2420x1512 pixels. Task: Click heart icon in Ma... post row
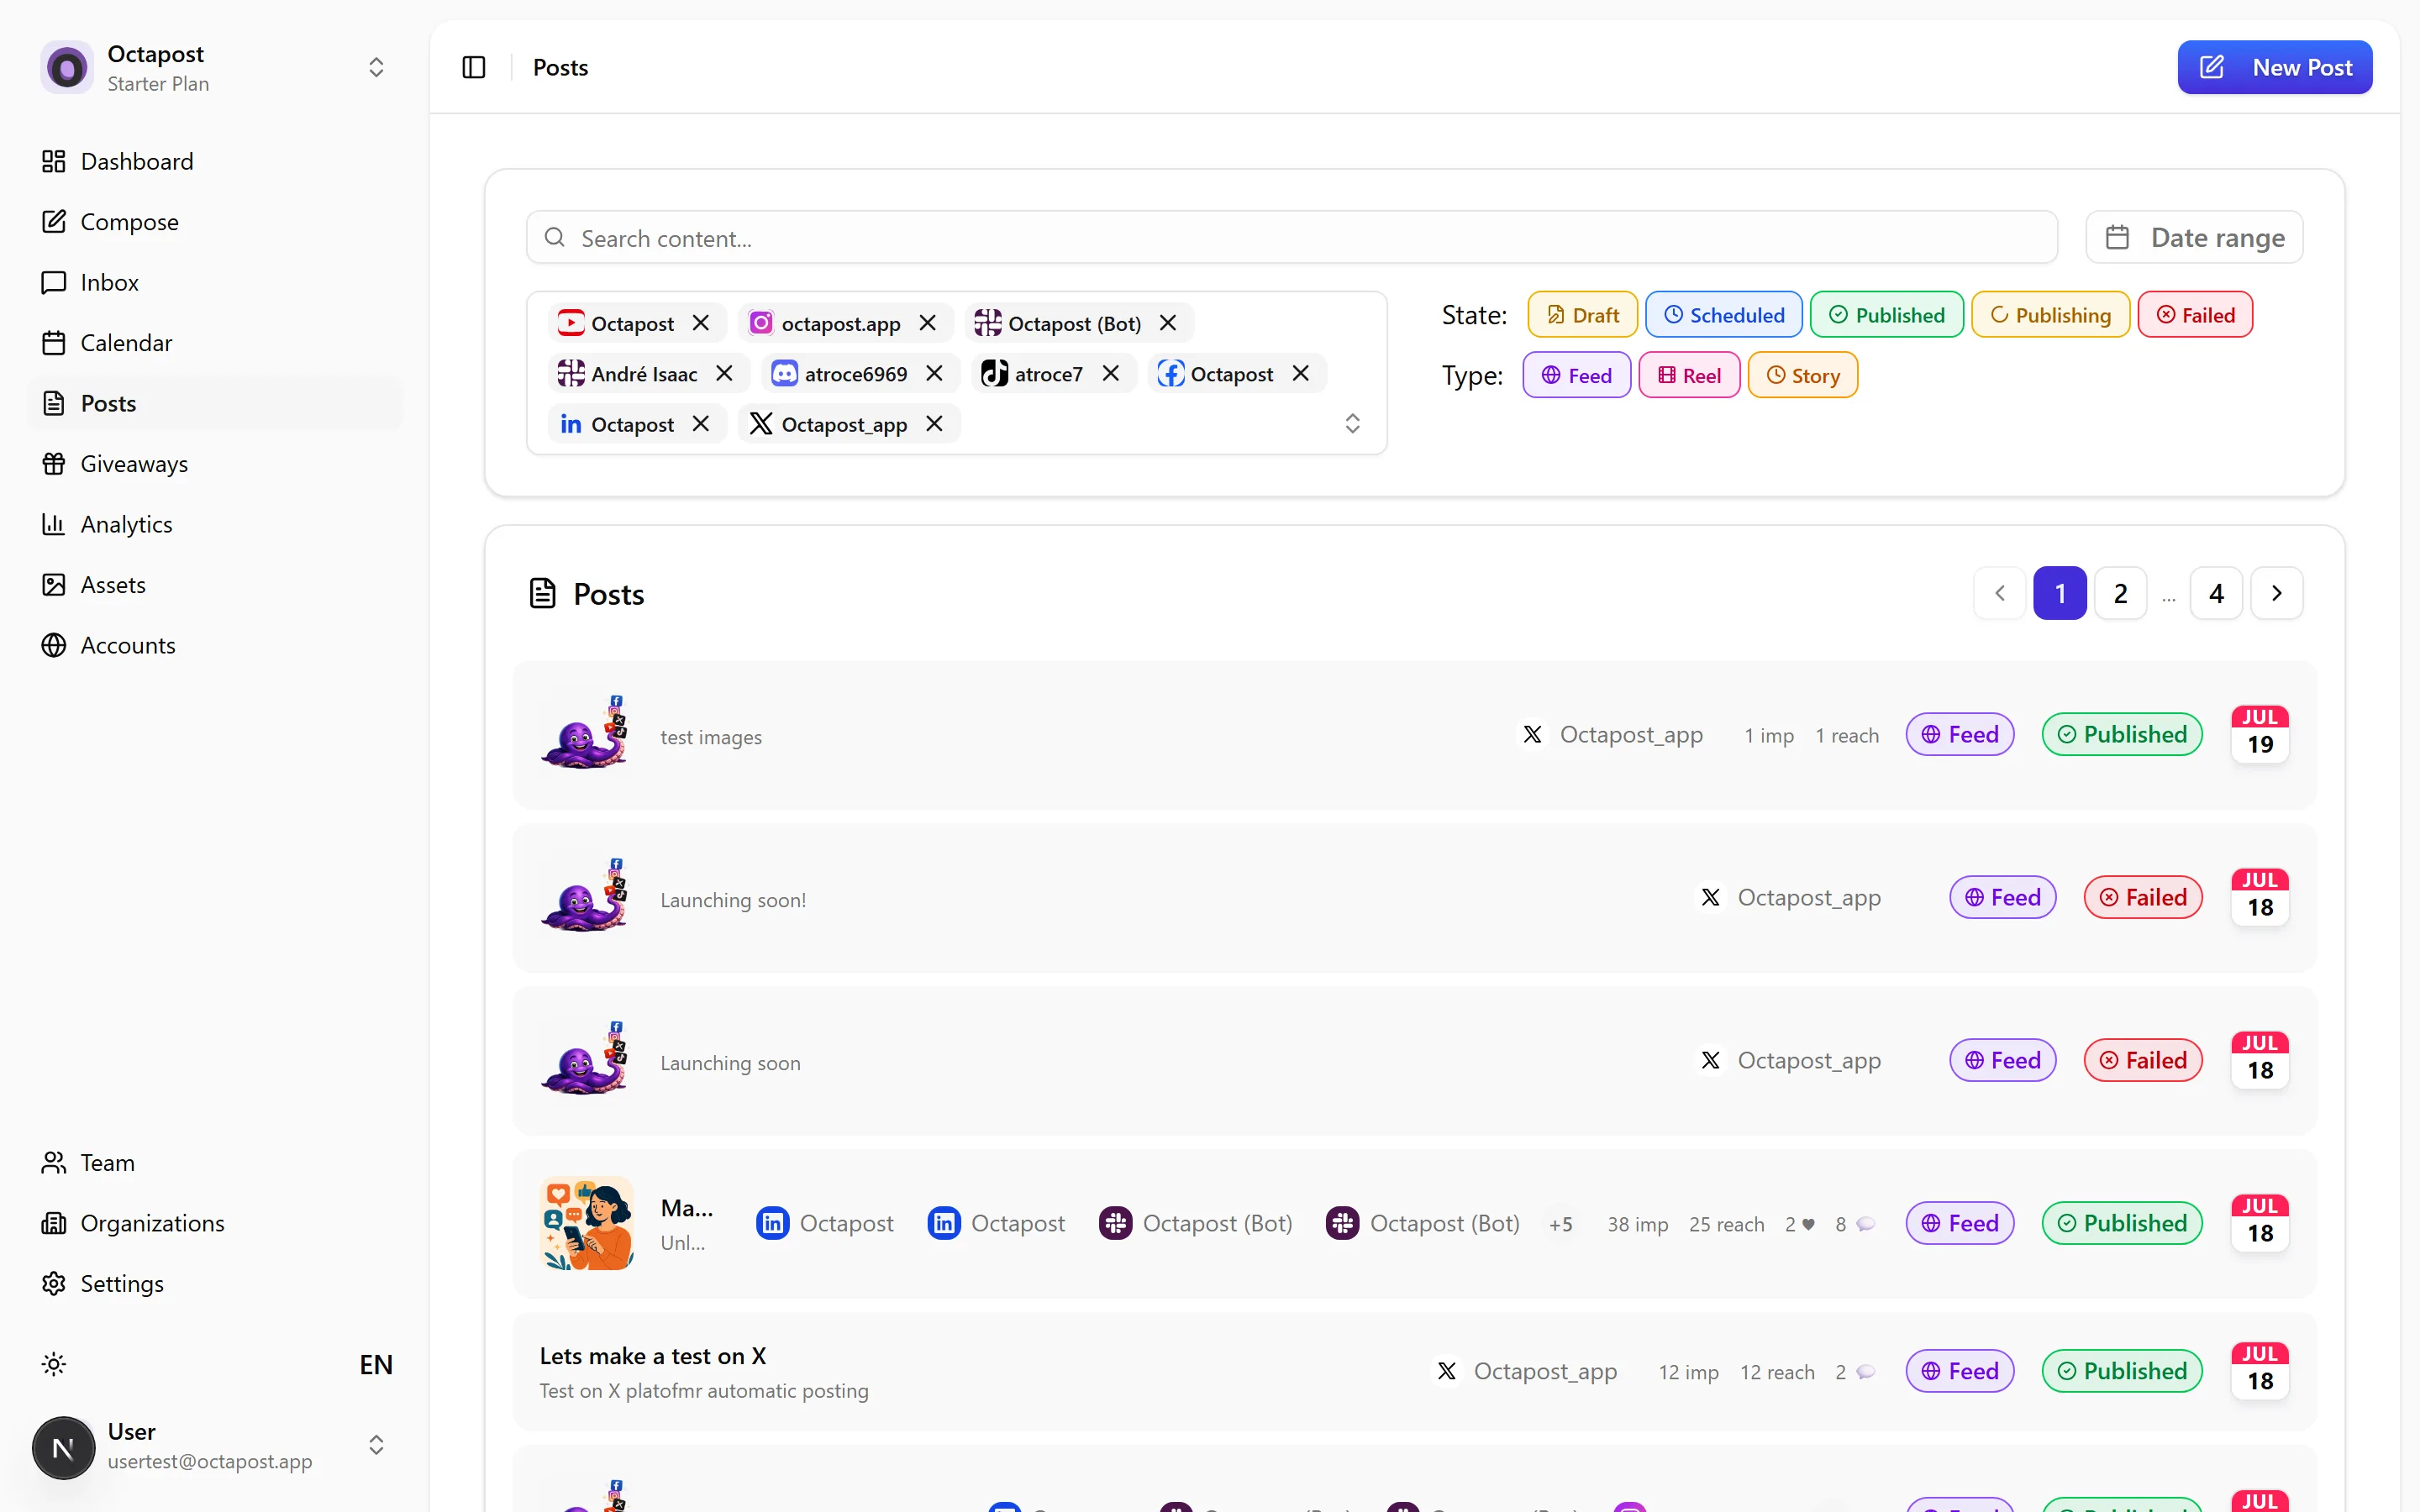click(1808, 1225)
